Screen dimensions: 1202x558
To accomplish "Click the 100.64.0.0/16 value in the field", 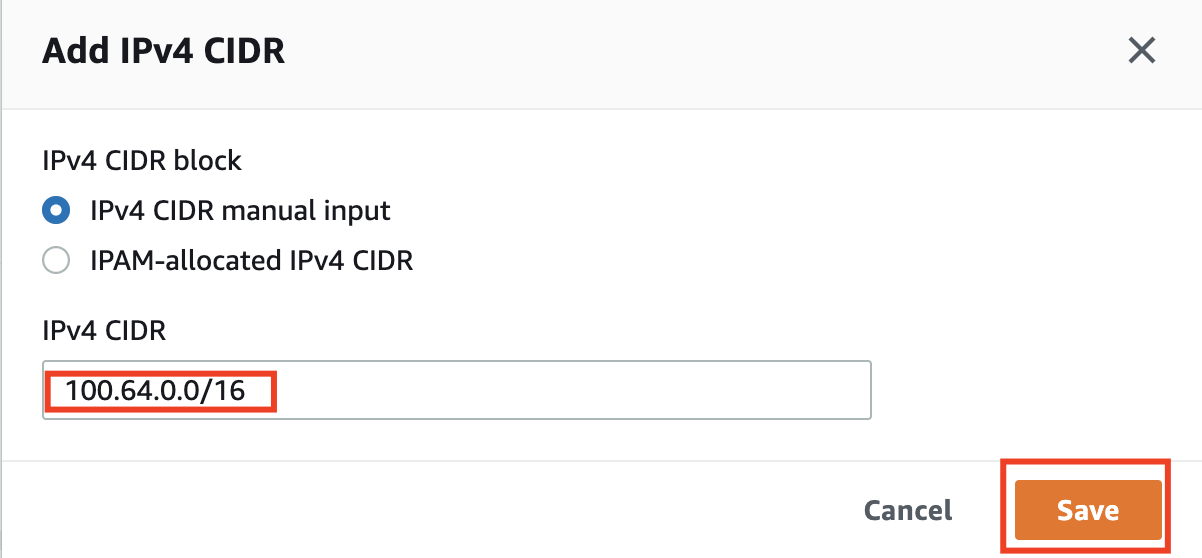I will point(155,390).
